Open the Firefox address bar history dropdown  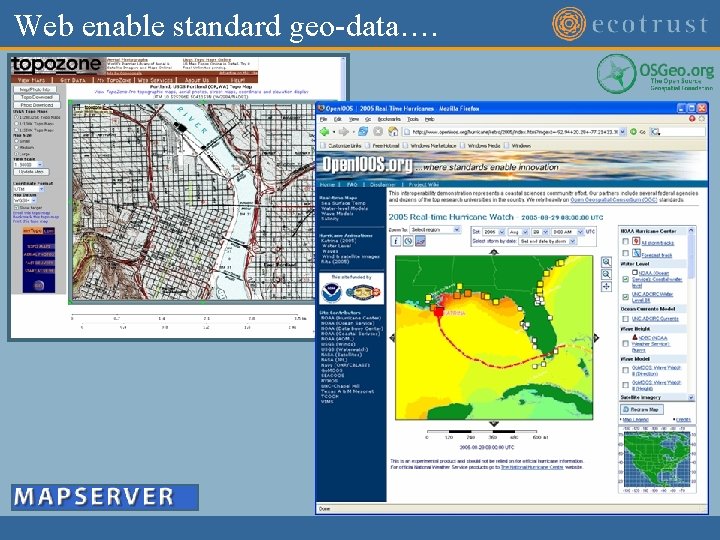point(623,132)
